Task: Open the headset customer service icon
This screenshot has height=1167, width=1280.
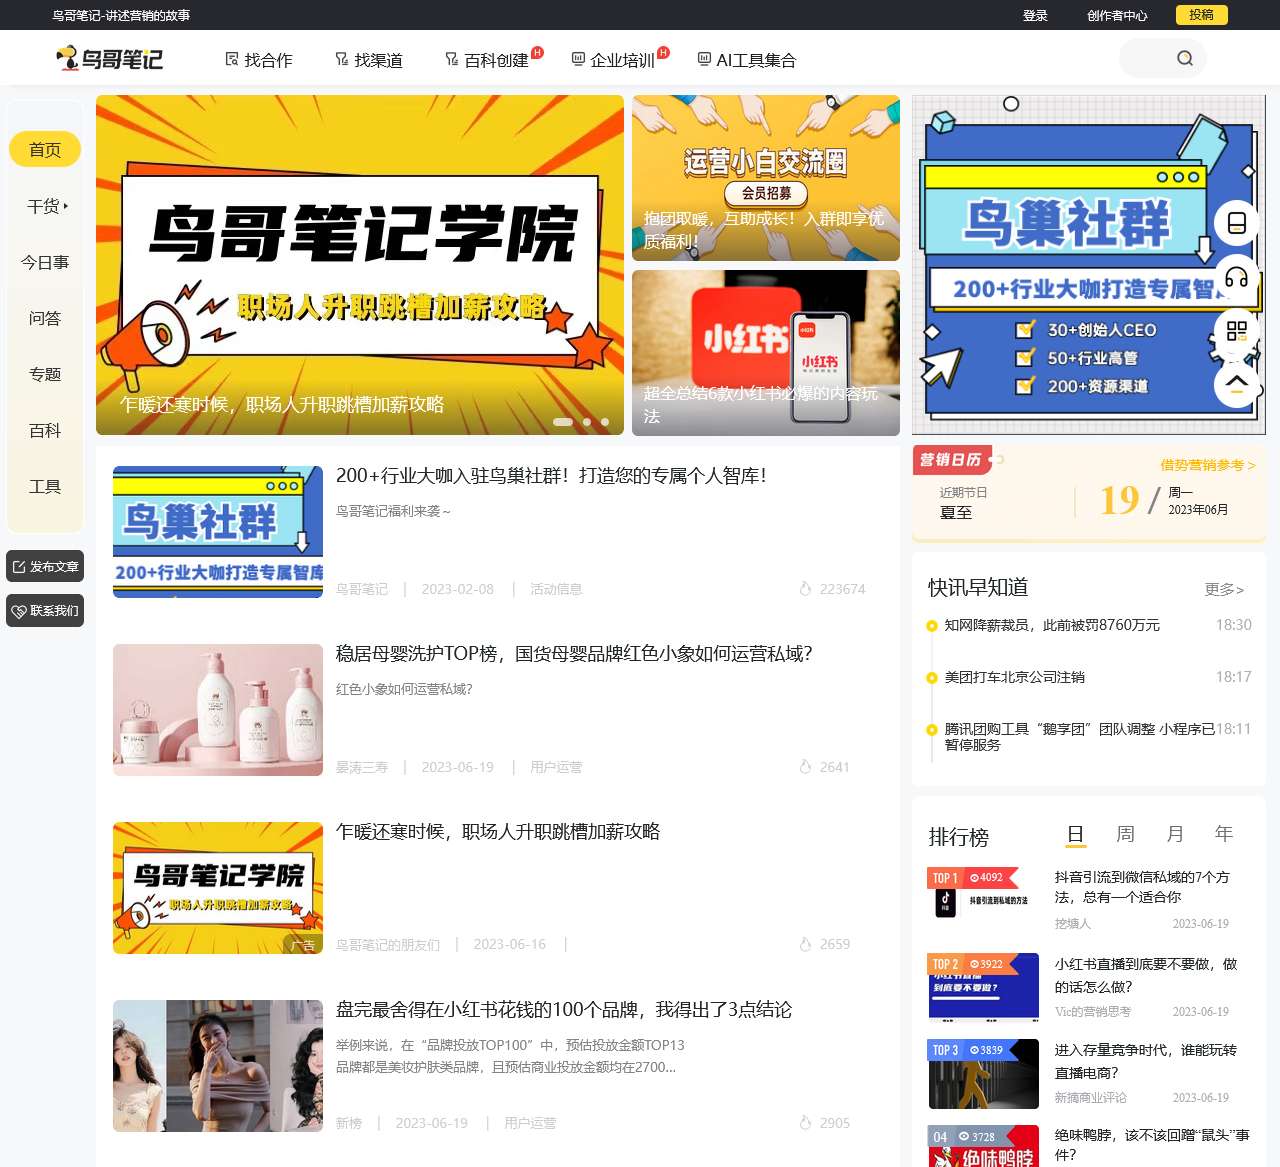Action: click(x=1237, y=277)
